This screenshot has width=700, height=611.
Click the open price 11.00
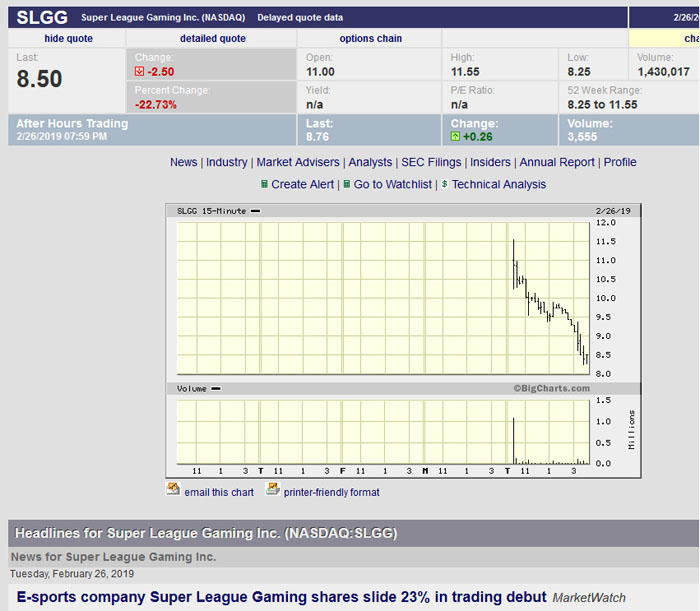320,72
